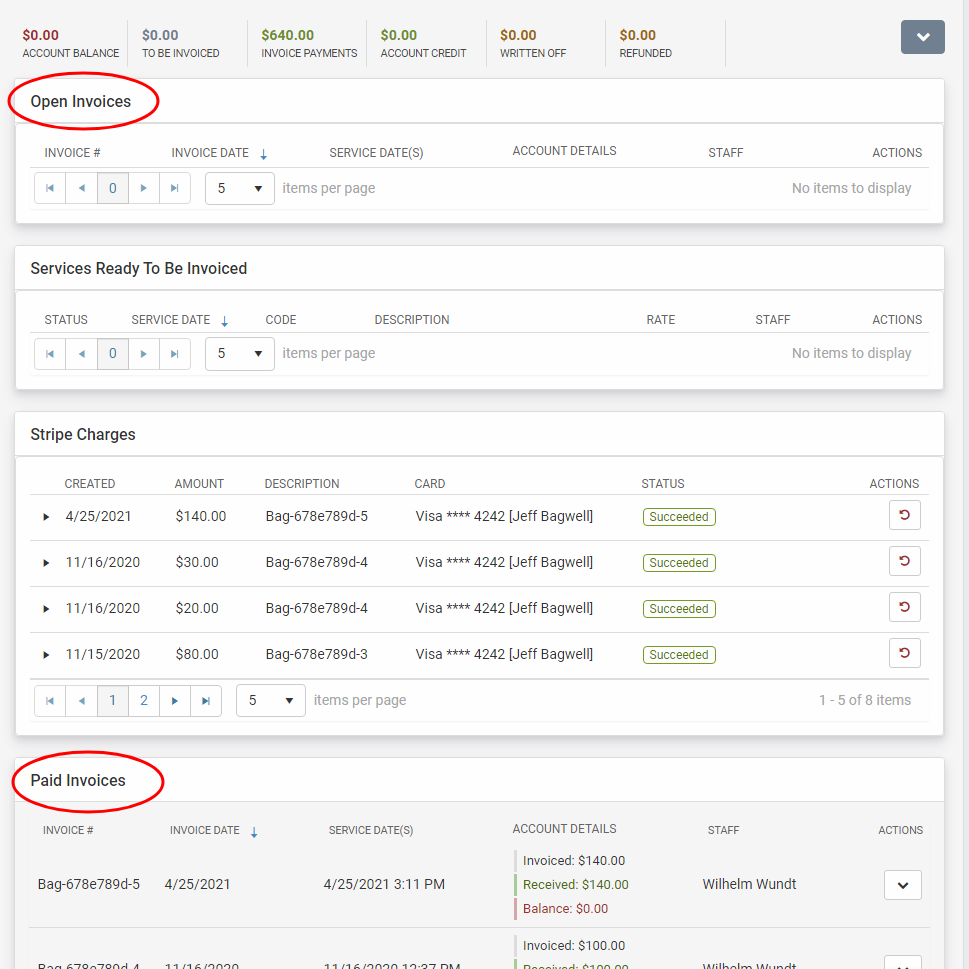969x969 pixels.
Task: Go to last page of Stripe Charges
Action: pyautogui.click(x=206, y=700)
